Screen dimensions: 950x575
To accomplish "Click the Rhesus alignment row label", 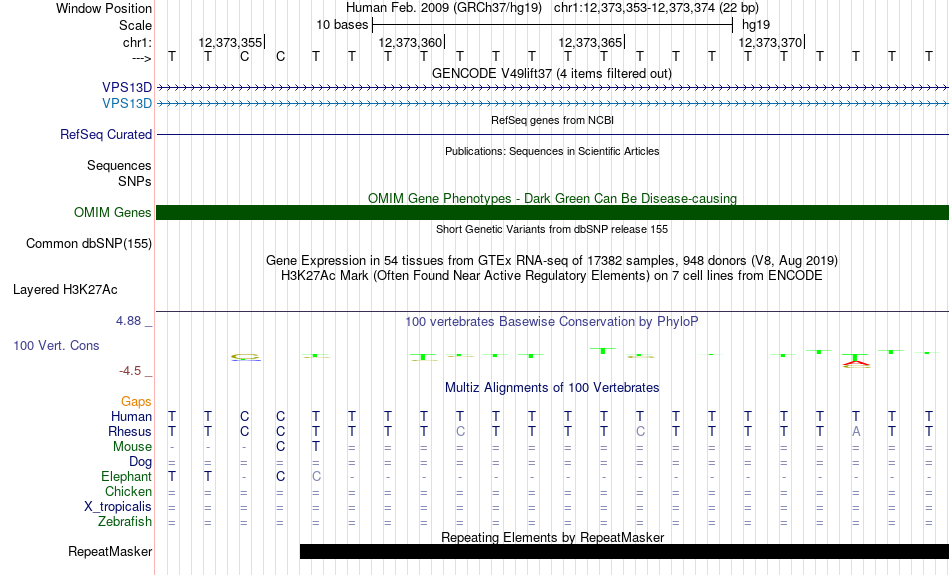I will pos(130,431).
